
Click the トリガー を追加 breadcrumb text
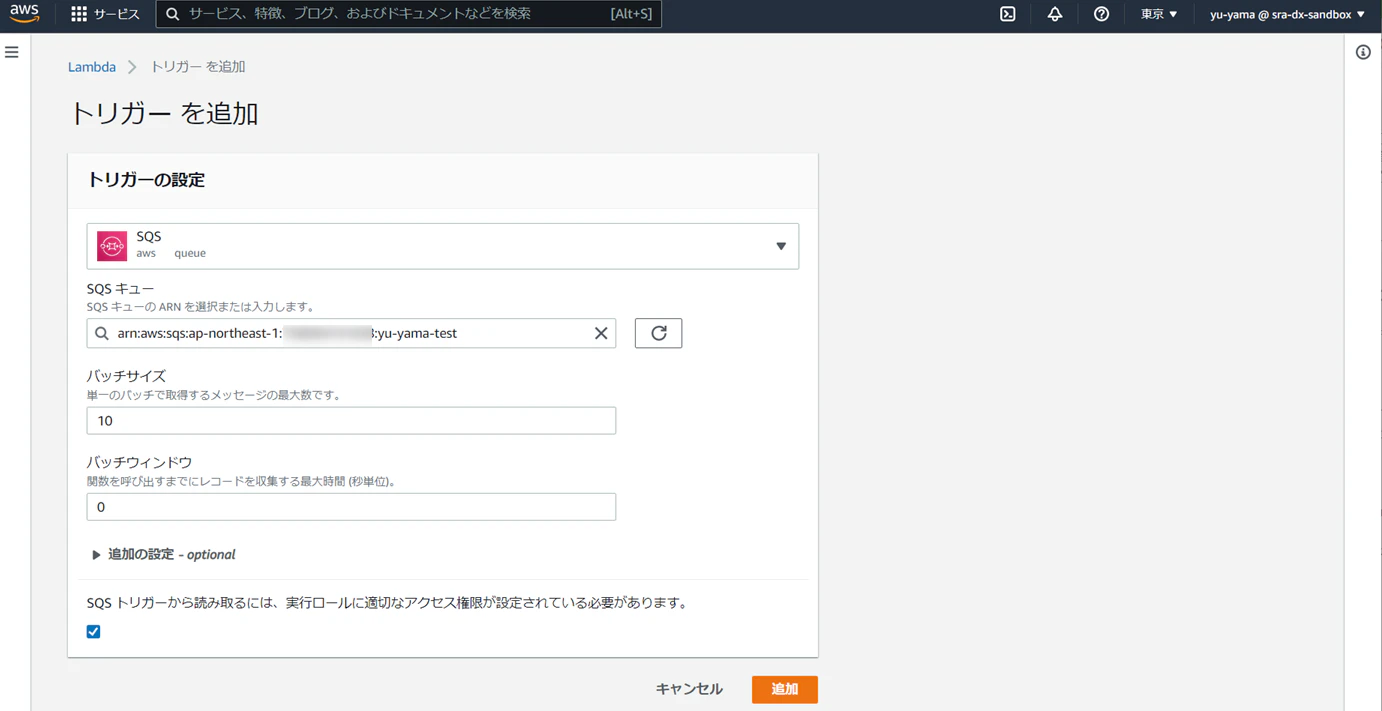point(198,67)
